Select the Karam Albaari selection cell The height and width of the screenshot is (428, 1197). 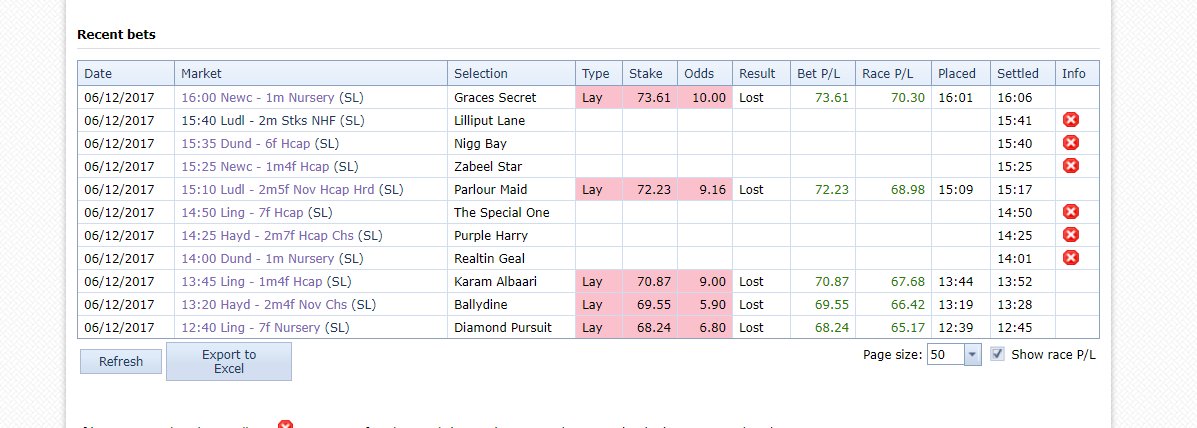(x=511, y=281)
